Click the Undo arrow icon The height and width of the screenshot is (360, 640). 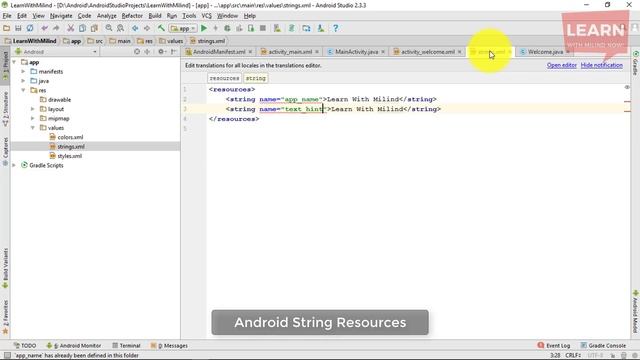(44, 28)
